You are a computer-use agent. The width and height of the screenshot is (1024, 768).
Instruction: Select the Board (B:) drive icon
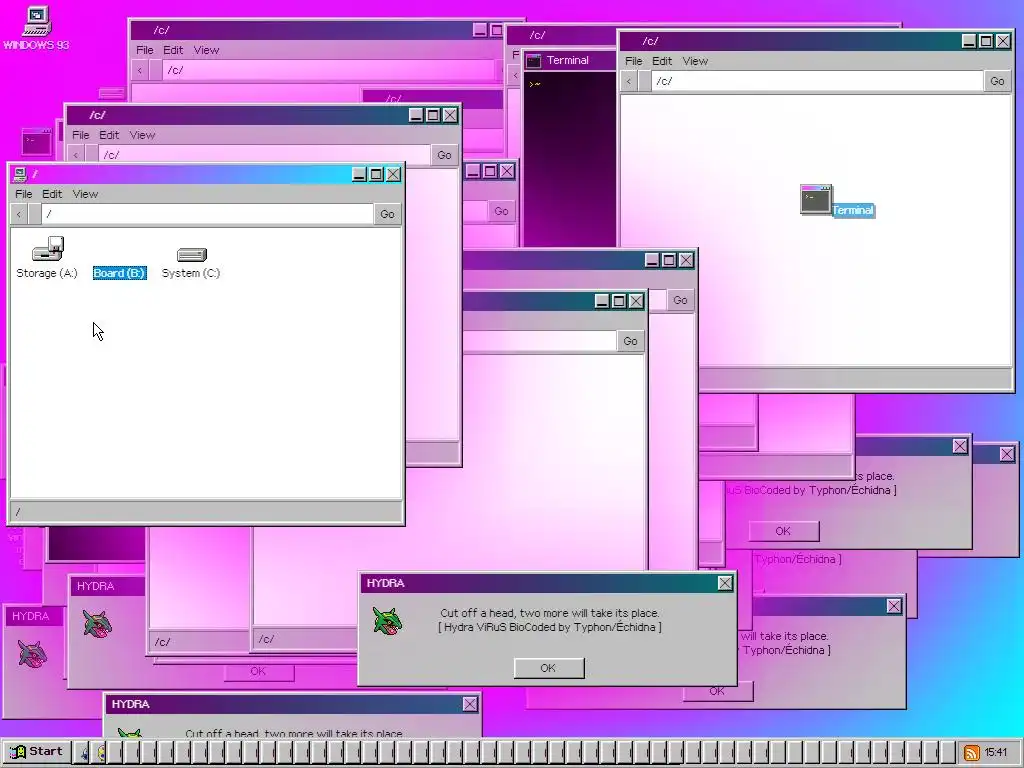tap(120, 272)
